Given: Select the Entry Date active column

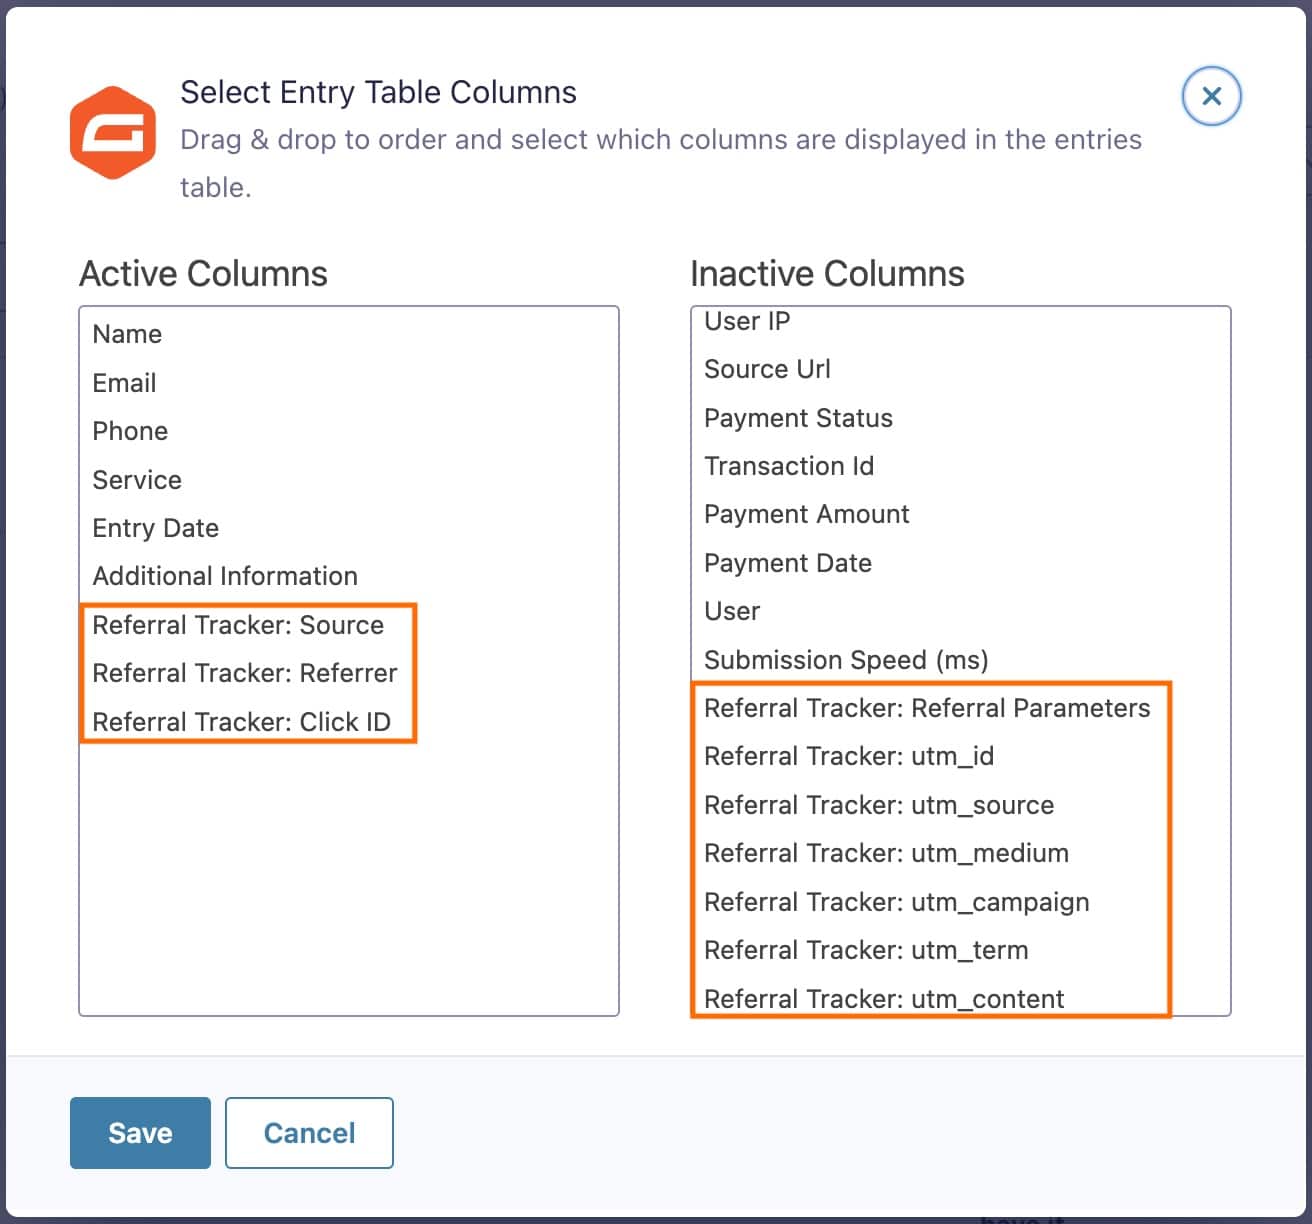Looking at the screenshot, I should (x=155, y=527).
